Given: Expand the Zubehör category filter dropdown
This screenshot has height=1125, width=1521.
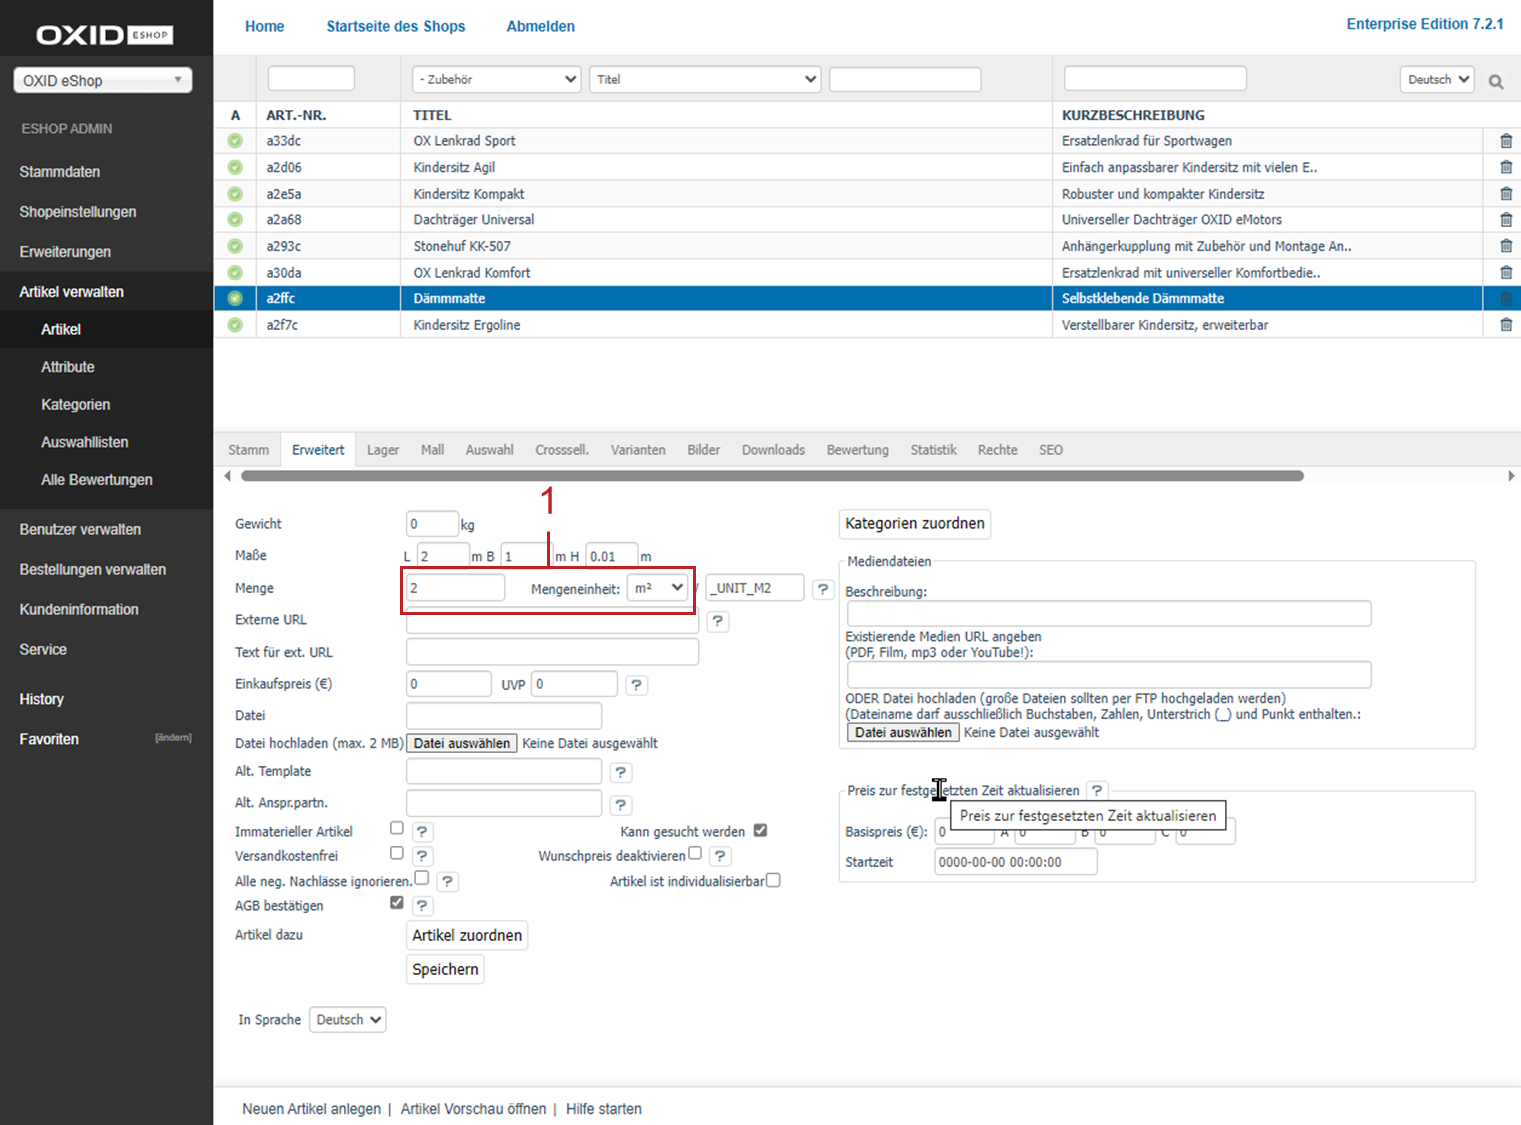Looking at the screenshot, I should tap(497, 79).
